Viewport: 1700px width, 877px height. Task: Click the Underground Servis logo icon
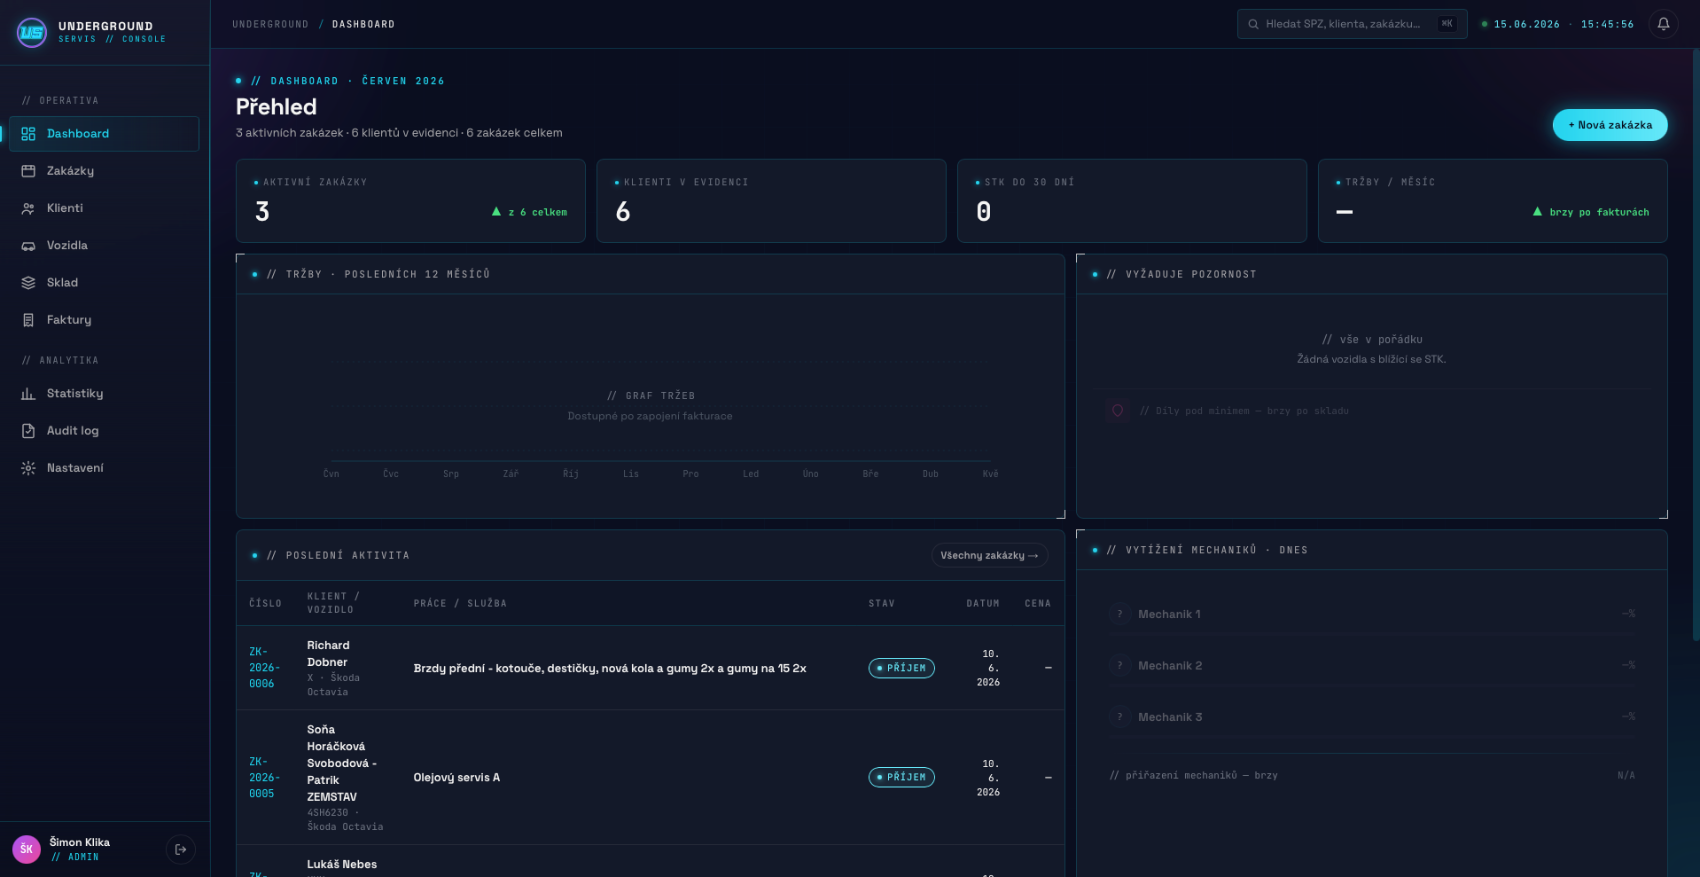32,33
